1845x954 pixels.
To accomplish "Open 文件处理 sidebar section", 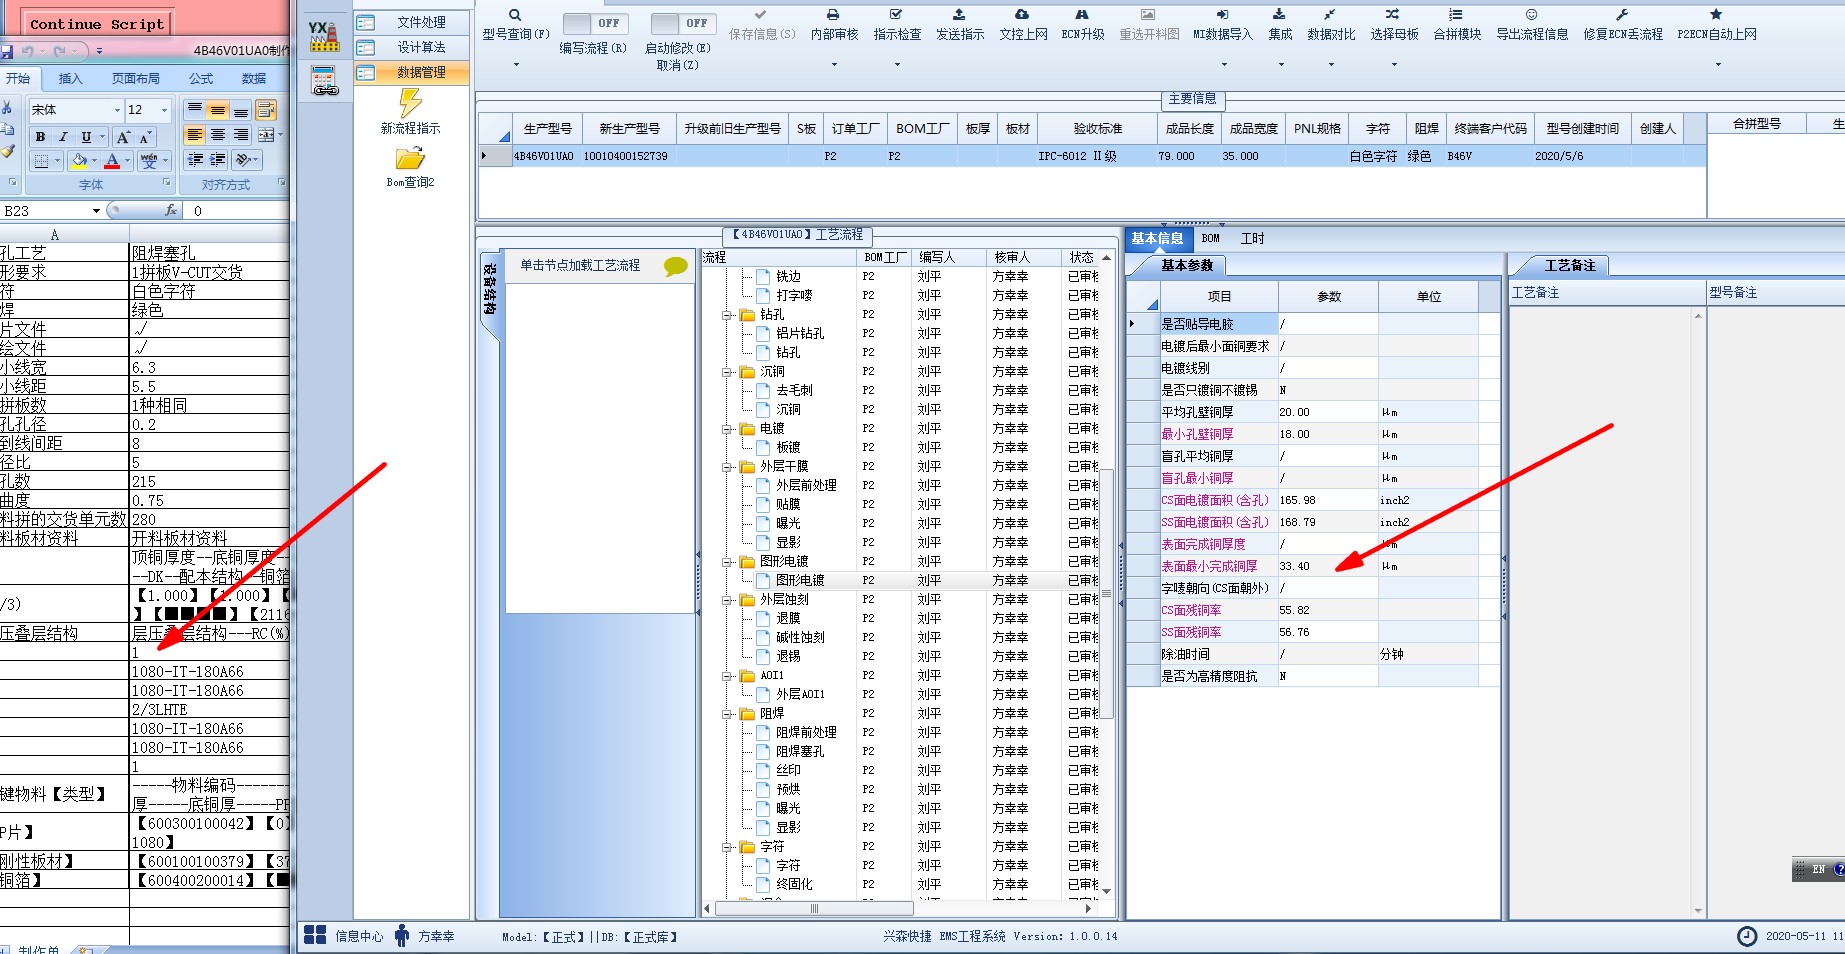I will [411, 22].
